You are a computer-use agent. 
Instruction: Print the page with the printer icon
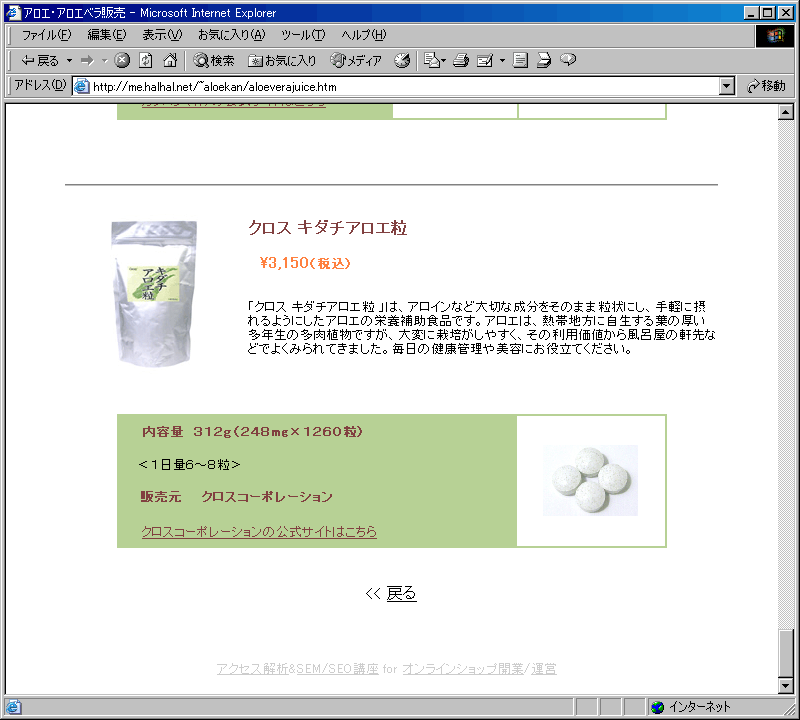[x=461, y=61]
